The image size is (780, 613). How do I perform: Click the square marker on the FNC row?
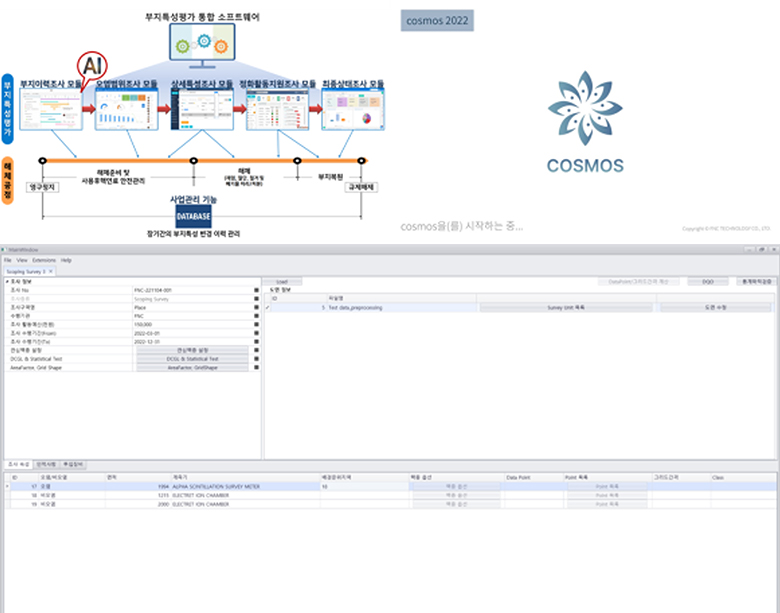tap(257, 316)
